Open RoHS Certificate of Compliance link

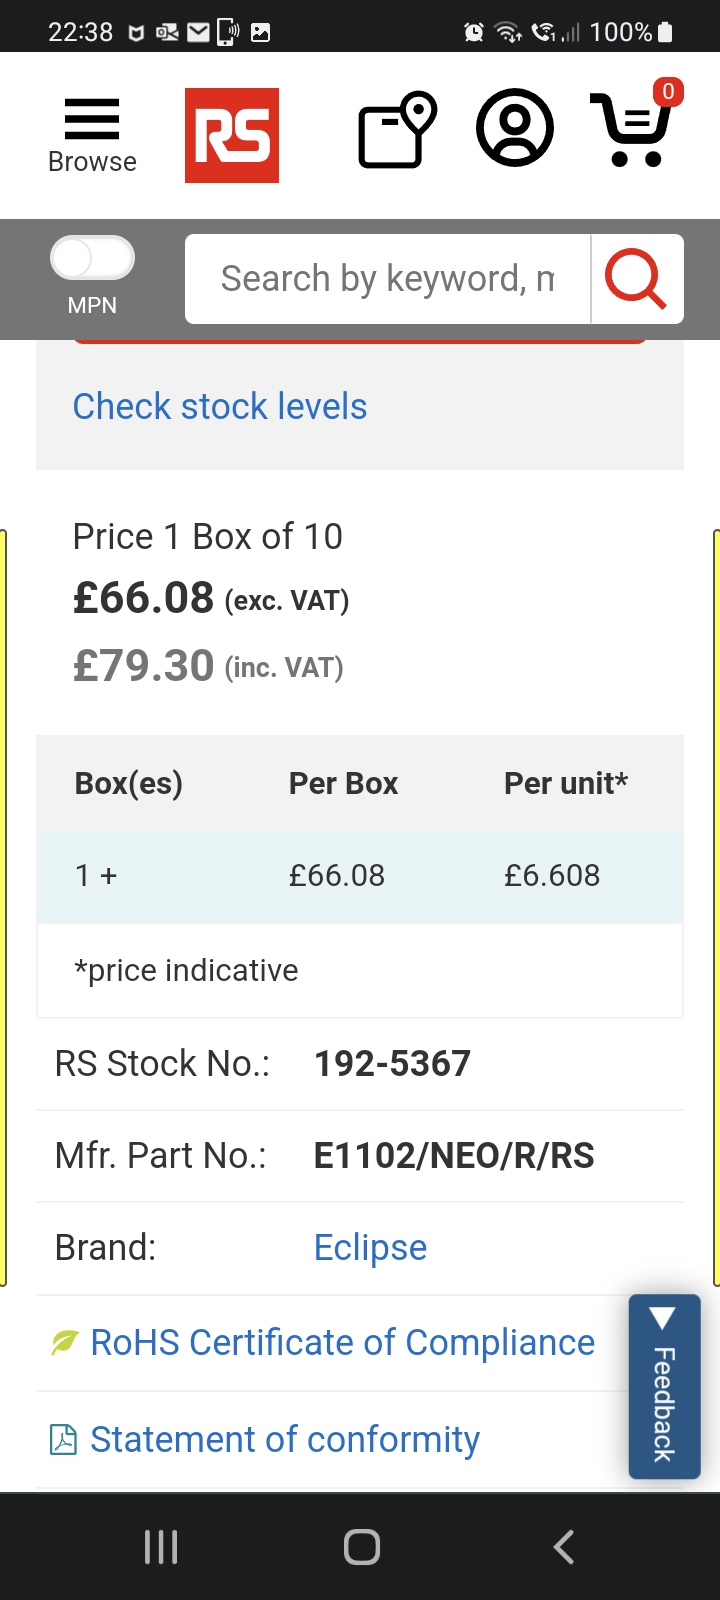click(x=342, y=1343)
